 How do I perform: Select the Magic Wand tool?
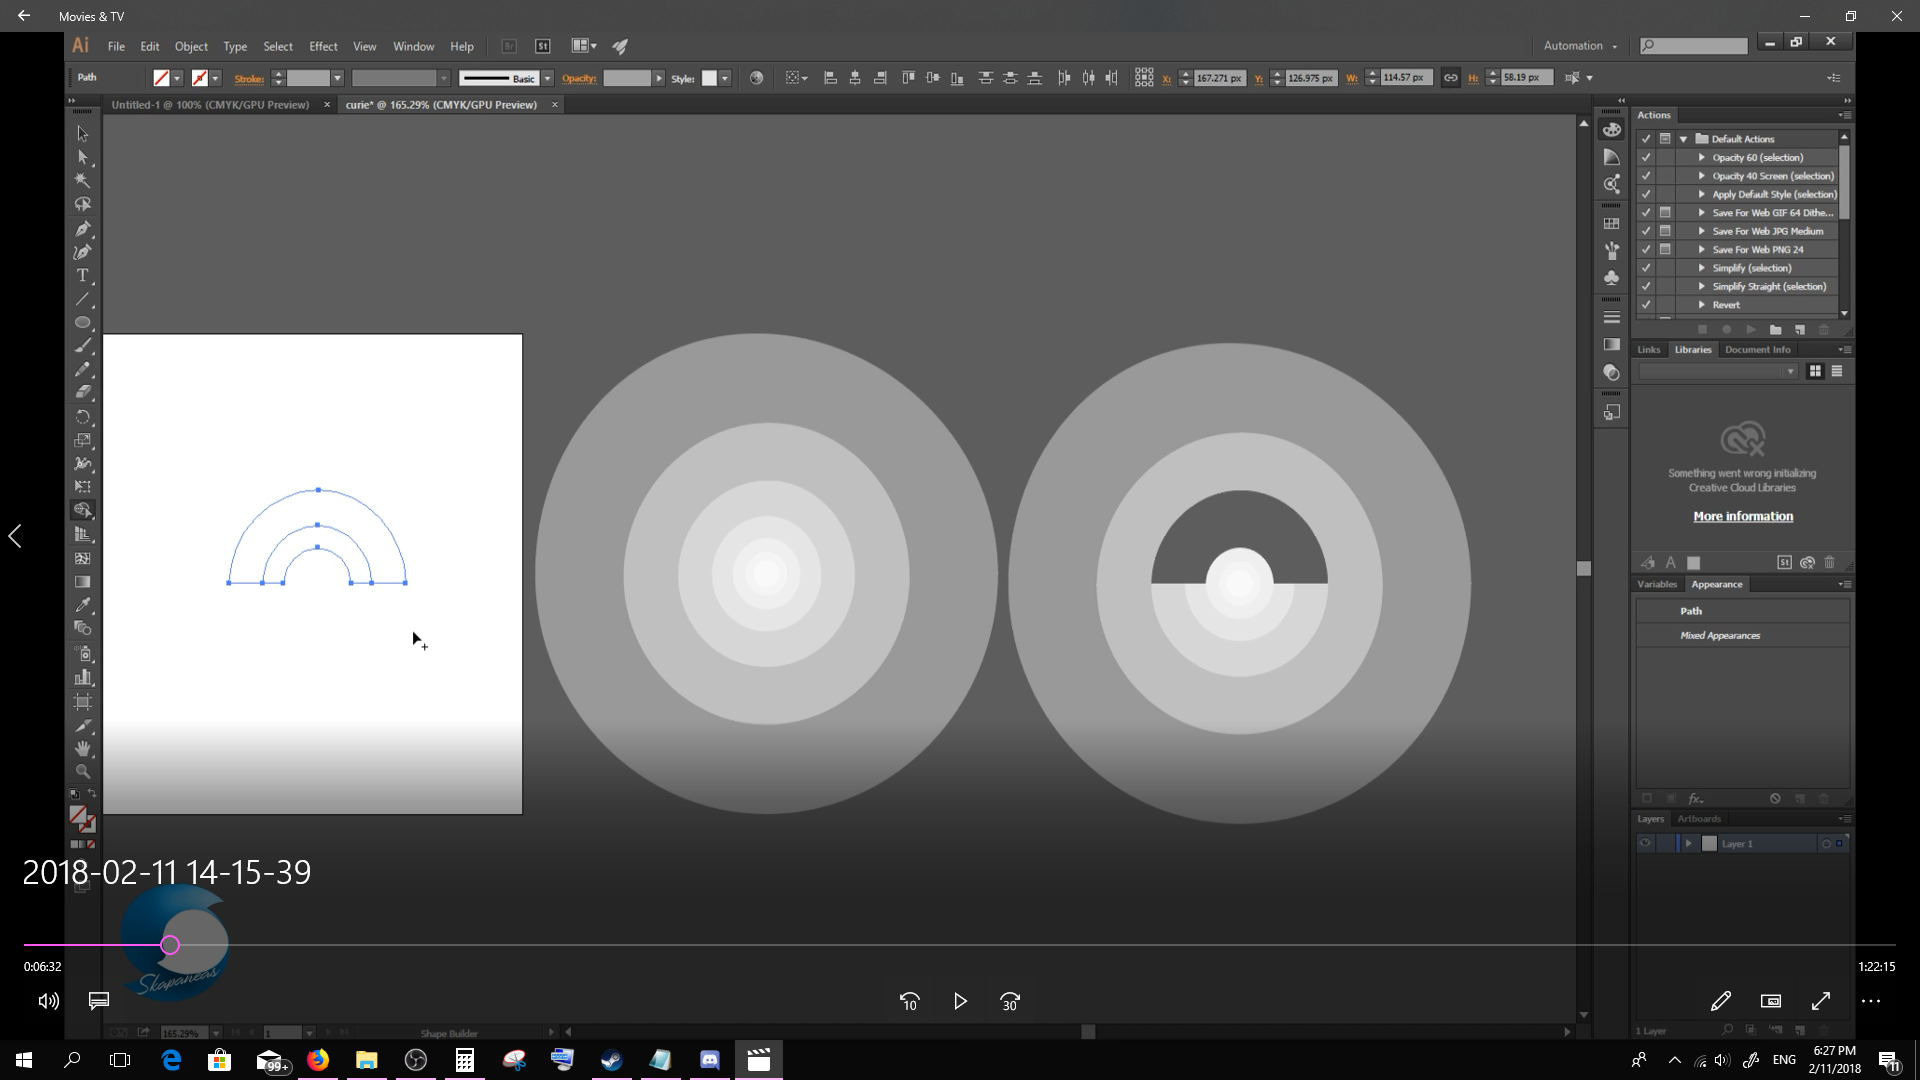coord(83,180)
